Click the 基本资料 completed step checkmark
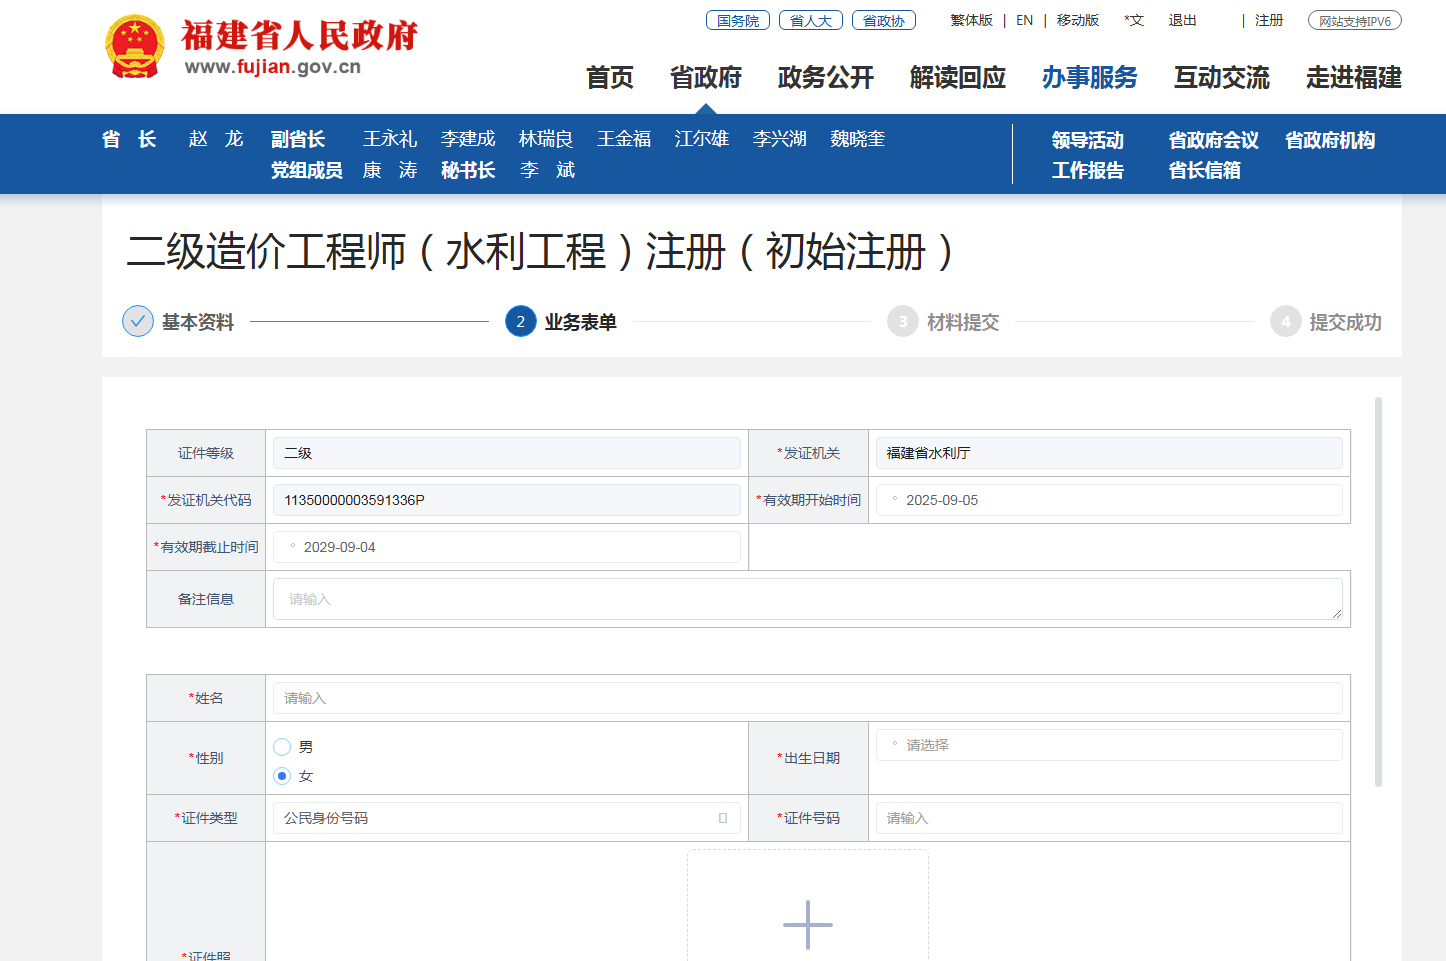The width and height of the screenshot is (1446, 961). click(138, 321)
